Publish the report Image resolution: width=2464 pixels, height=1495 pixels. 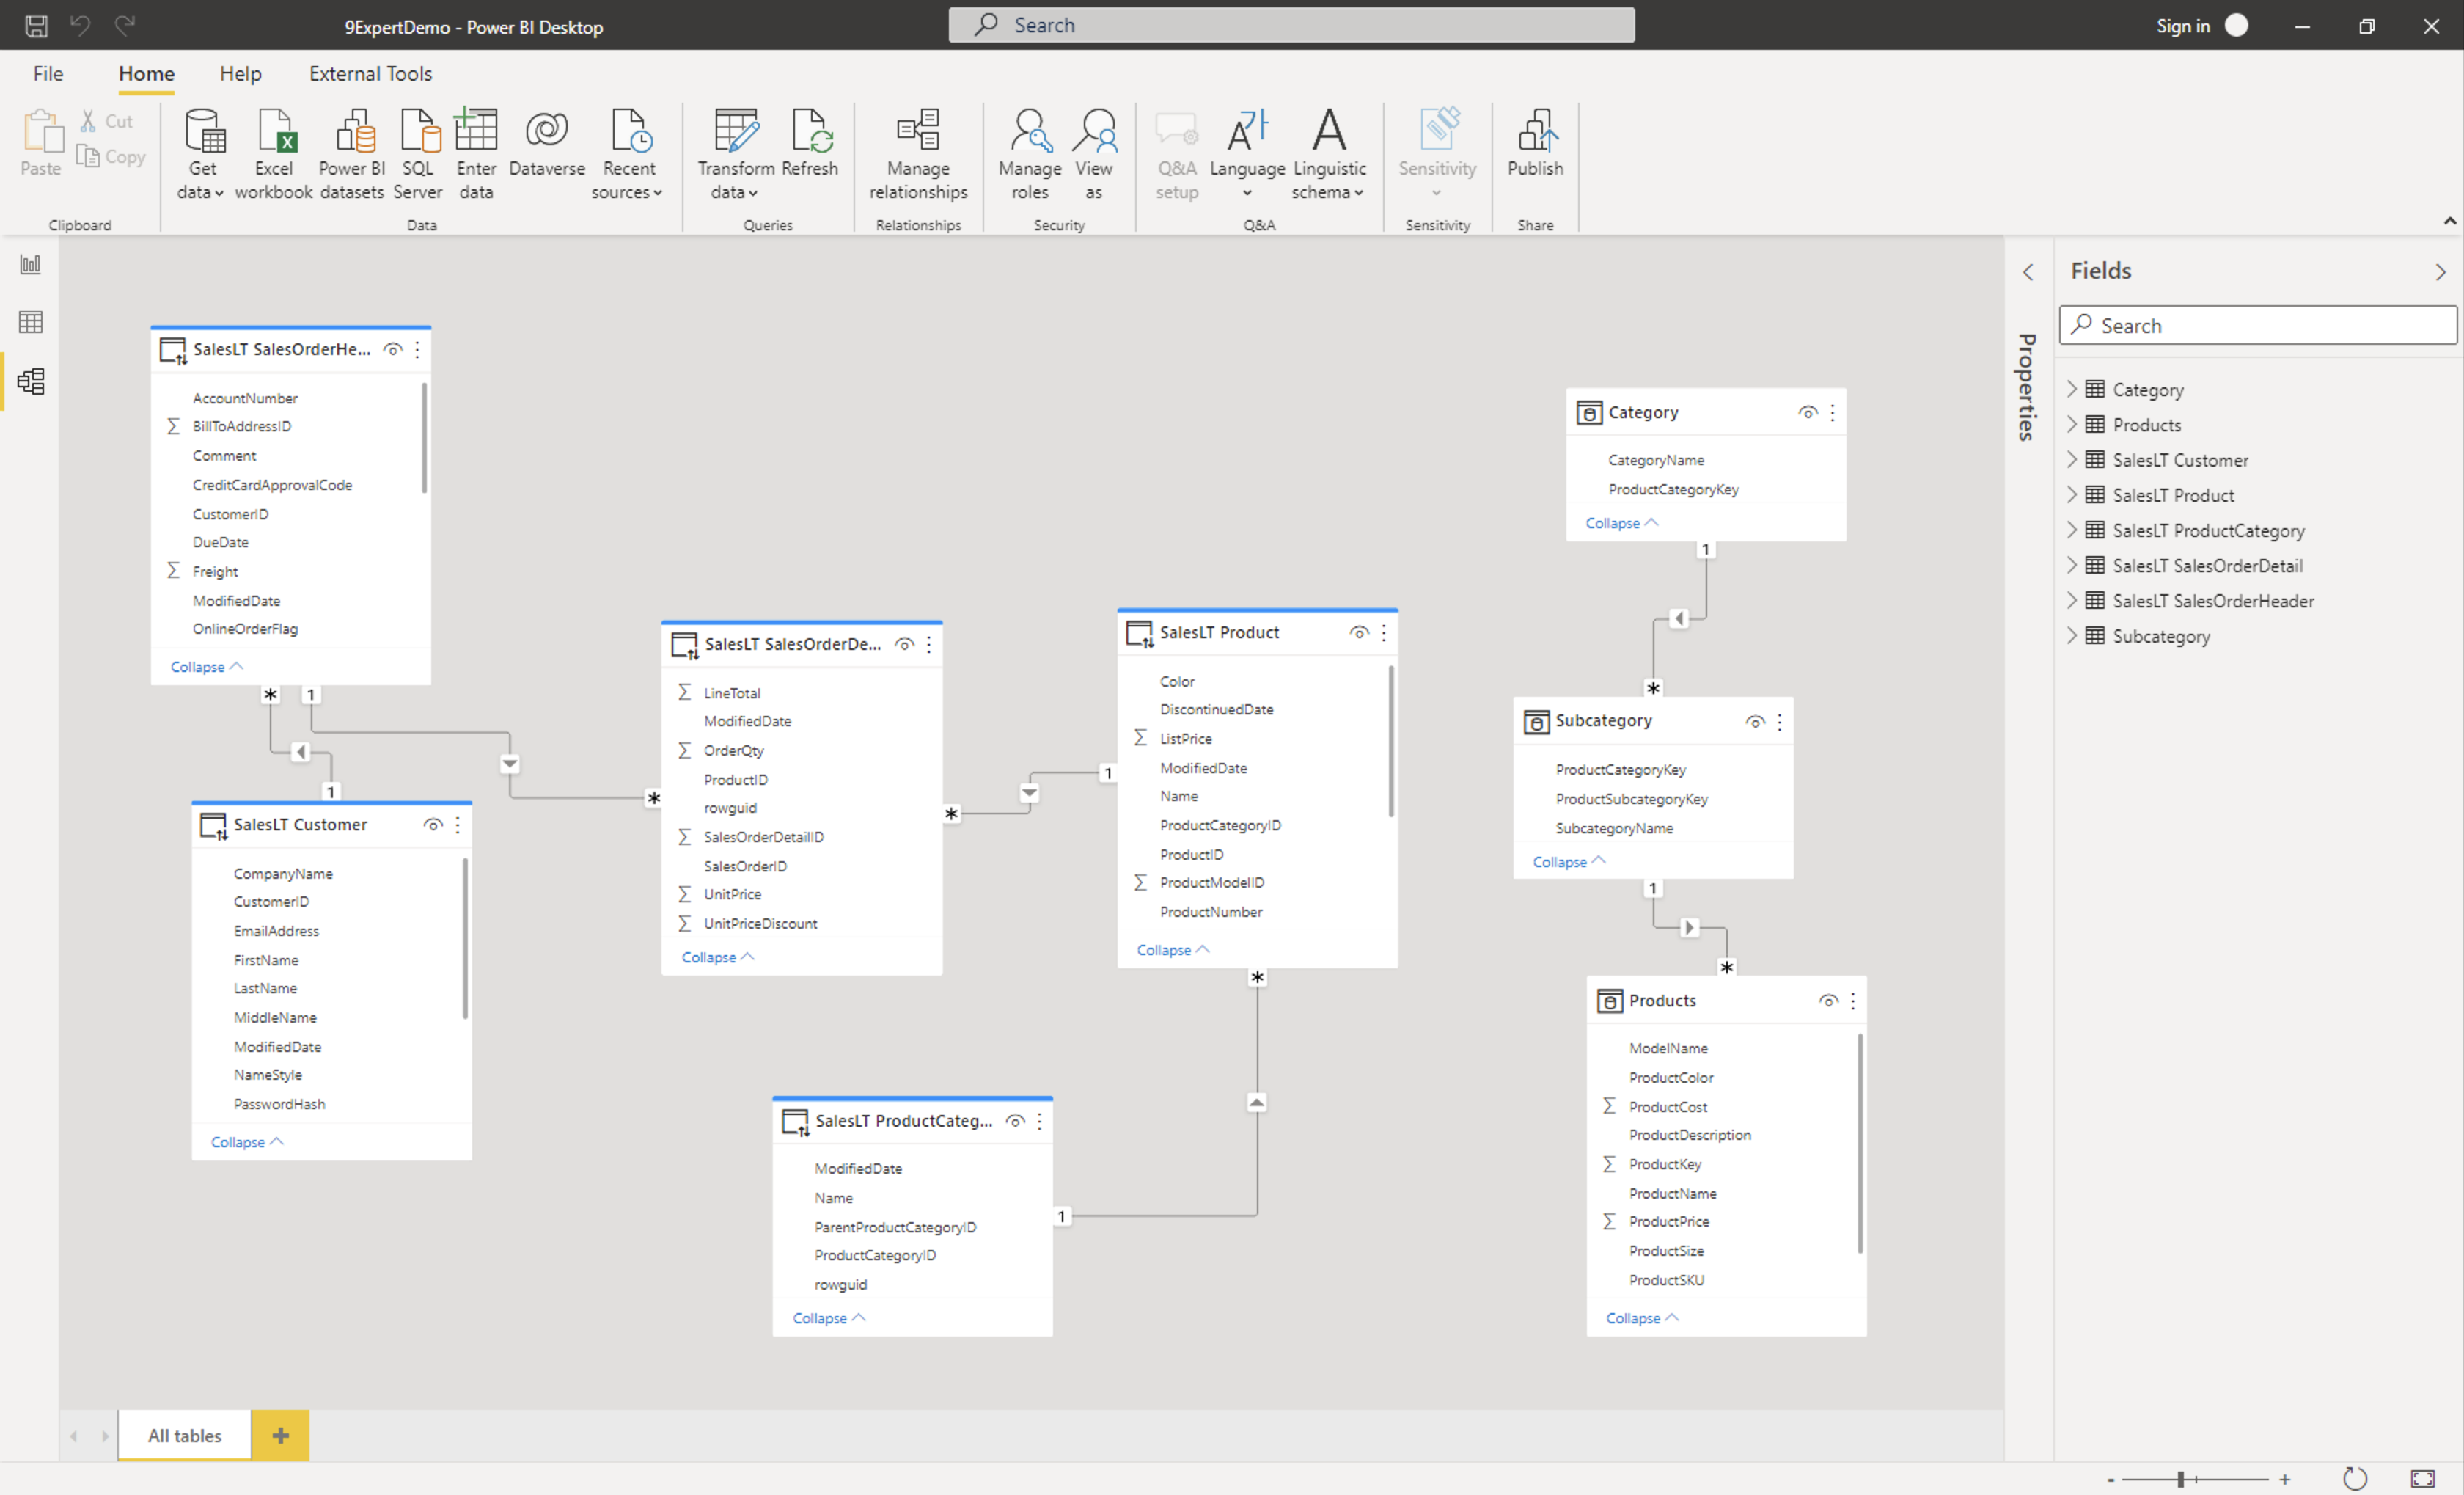(1535, 143)
